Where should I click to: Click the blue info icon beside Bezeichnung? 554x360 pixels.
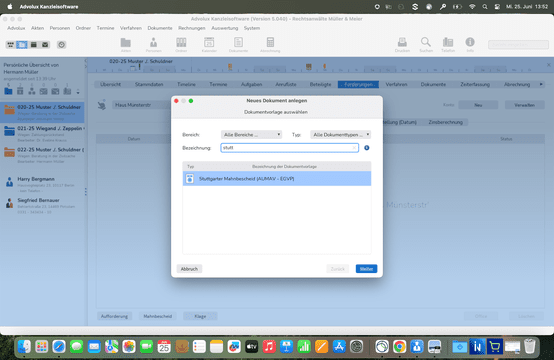367,148
